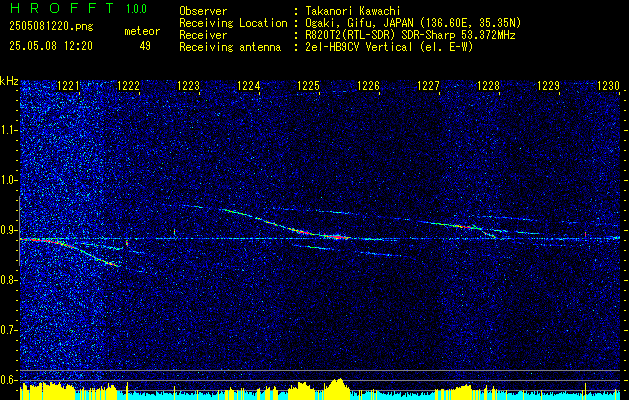This screenshot has width=629, height=400.
Task: Click the 1222 time marker
Action: (129, 86)
